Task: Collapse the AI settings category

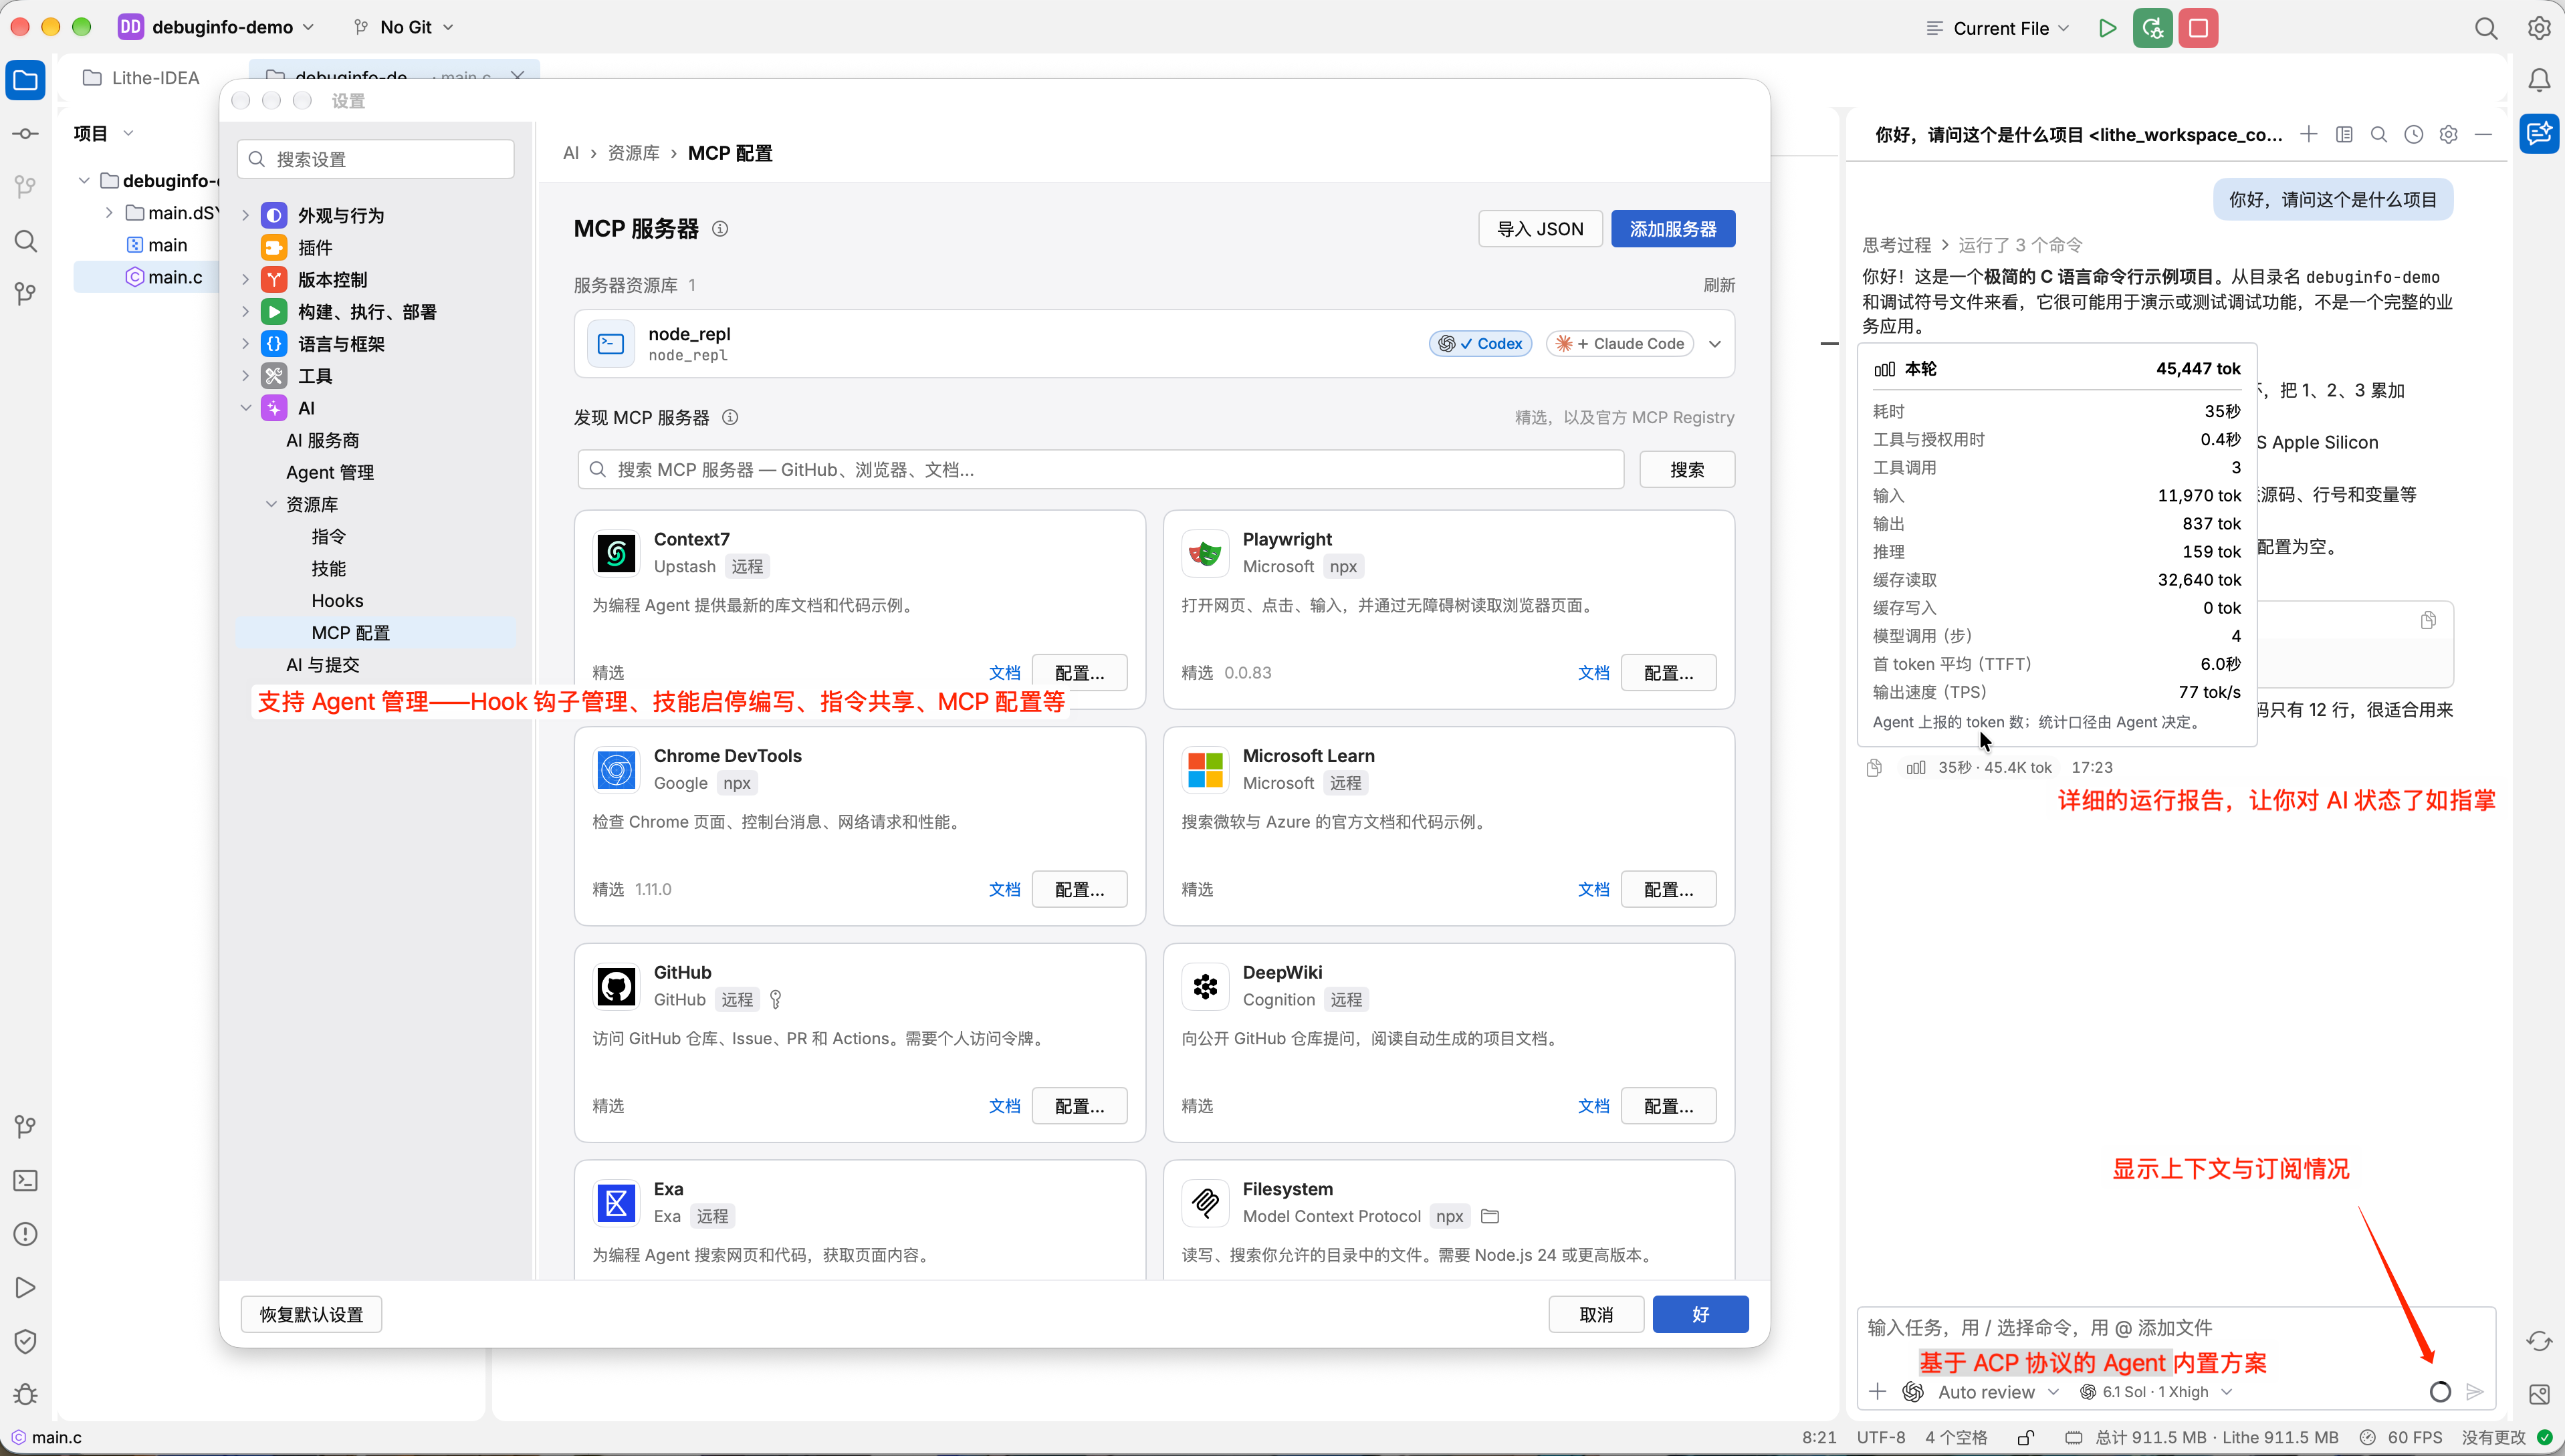Action: tap(246, 408)
